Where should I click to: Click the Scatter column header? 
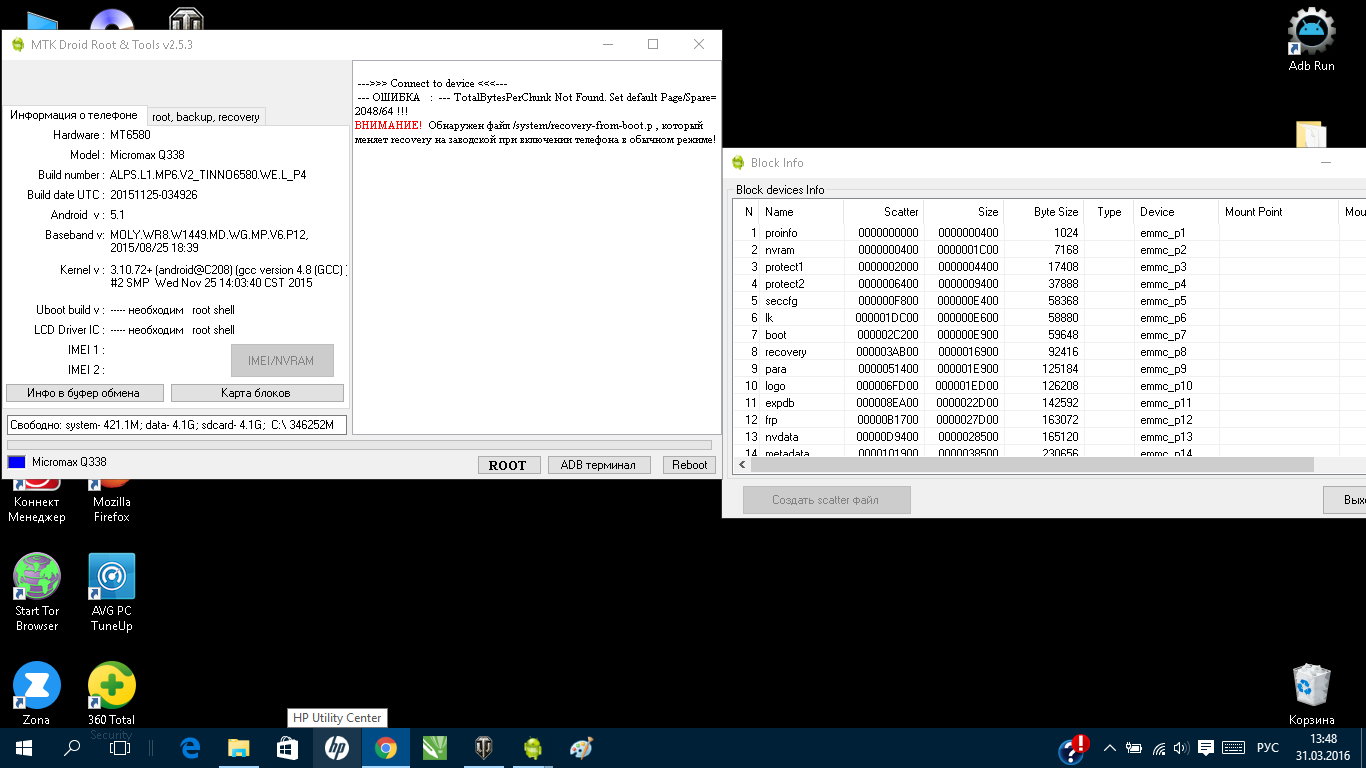coord(883,212)
